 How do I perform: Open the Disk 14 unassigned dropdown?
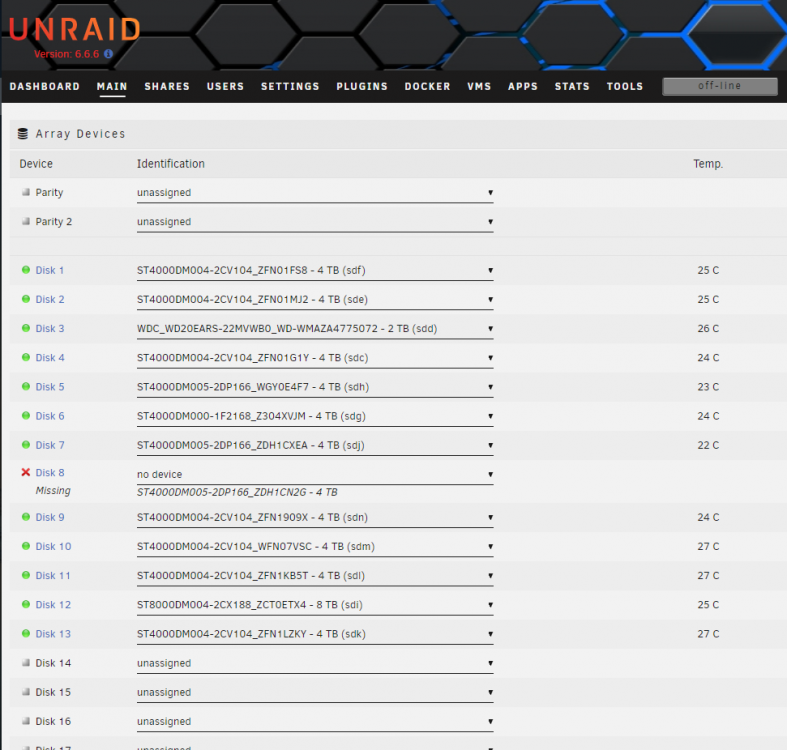pyautogui.click(x=315, y=664)
